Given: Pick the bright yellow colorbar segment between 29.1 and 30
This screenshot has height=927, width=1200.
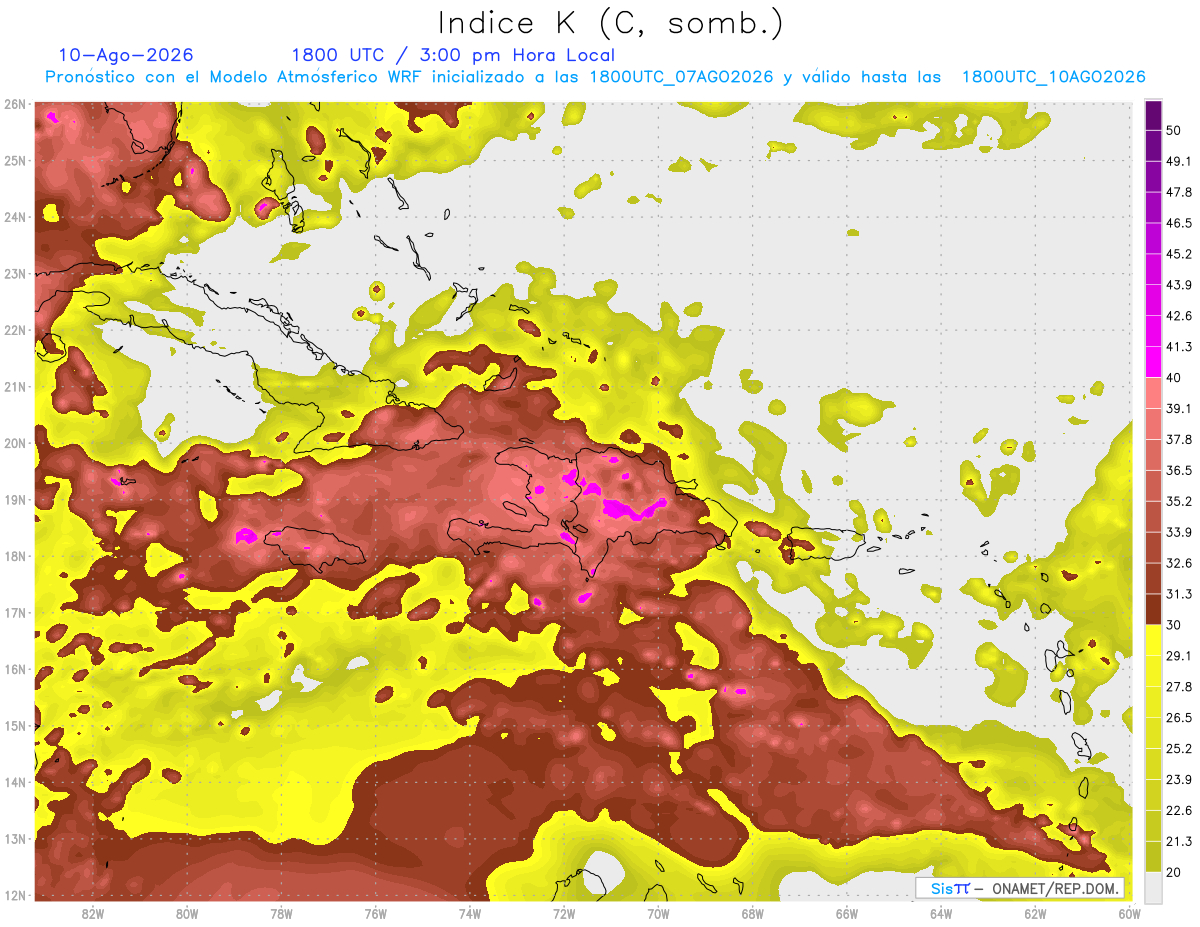Looking at the screenshot, I should coord(1152,640).
